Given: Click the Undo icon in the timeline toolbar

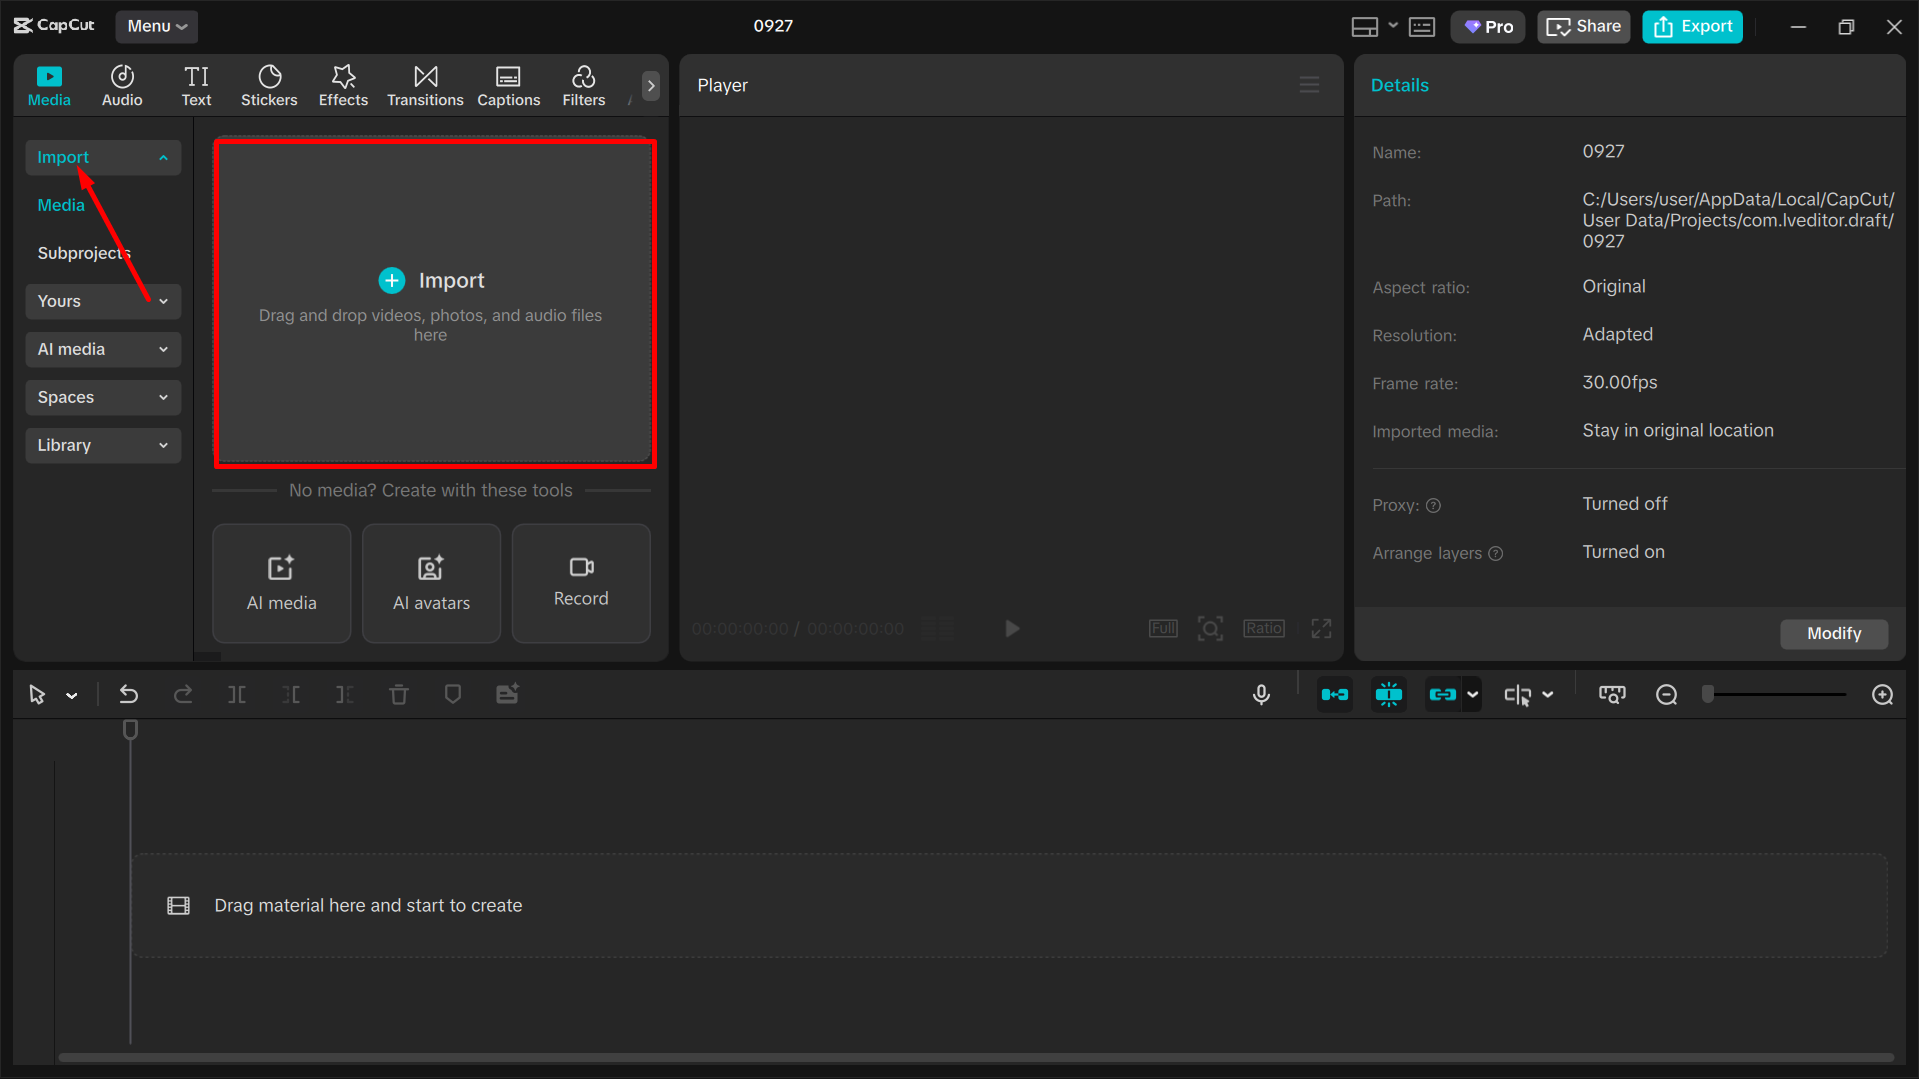Looking at the screenshot, I should [x=128, y=694].
